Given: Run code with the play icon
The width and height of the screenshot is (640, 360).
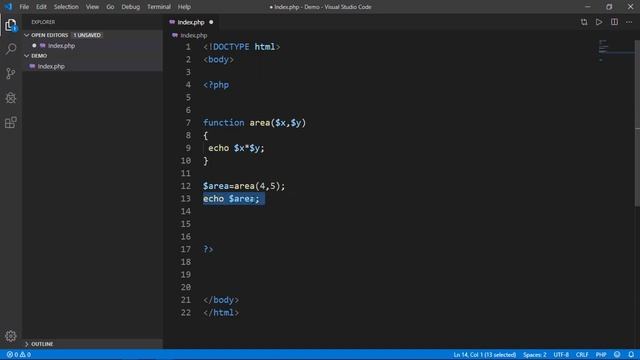Looking at the screenshot, I should pyautogui.click(x=599, y=22).
